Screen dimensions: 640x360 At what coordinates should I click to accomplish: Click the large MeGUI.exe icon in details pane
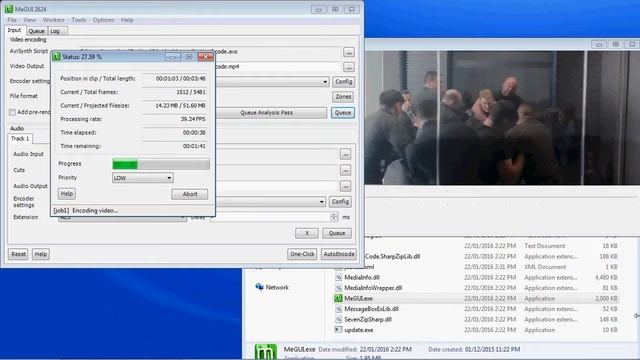pyautogui.click(x=266, y=351)
